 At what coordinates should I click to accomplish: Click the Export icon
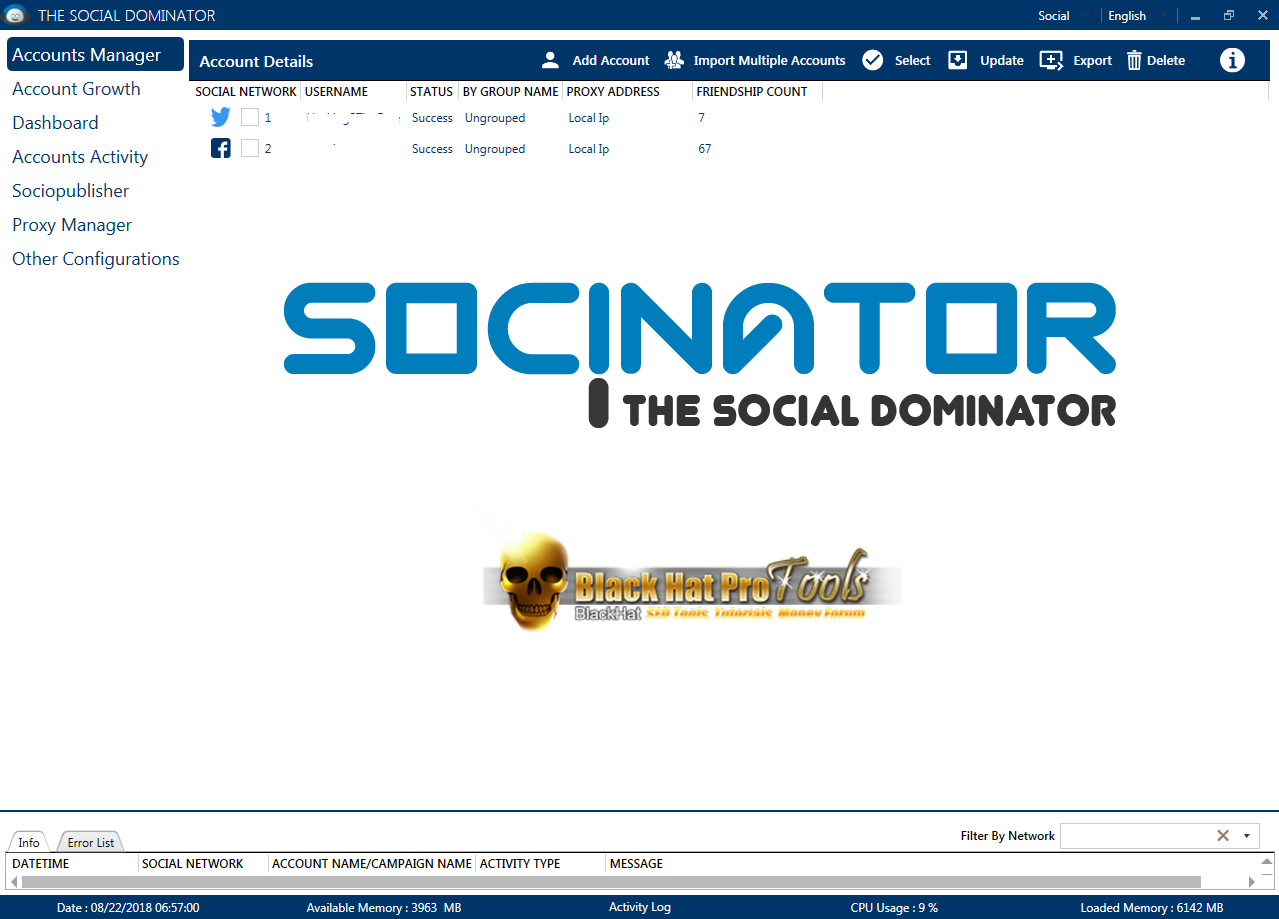point(1051,60)
